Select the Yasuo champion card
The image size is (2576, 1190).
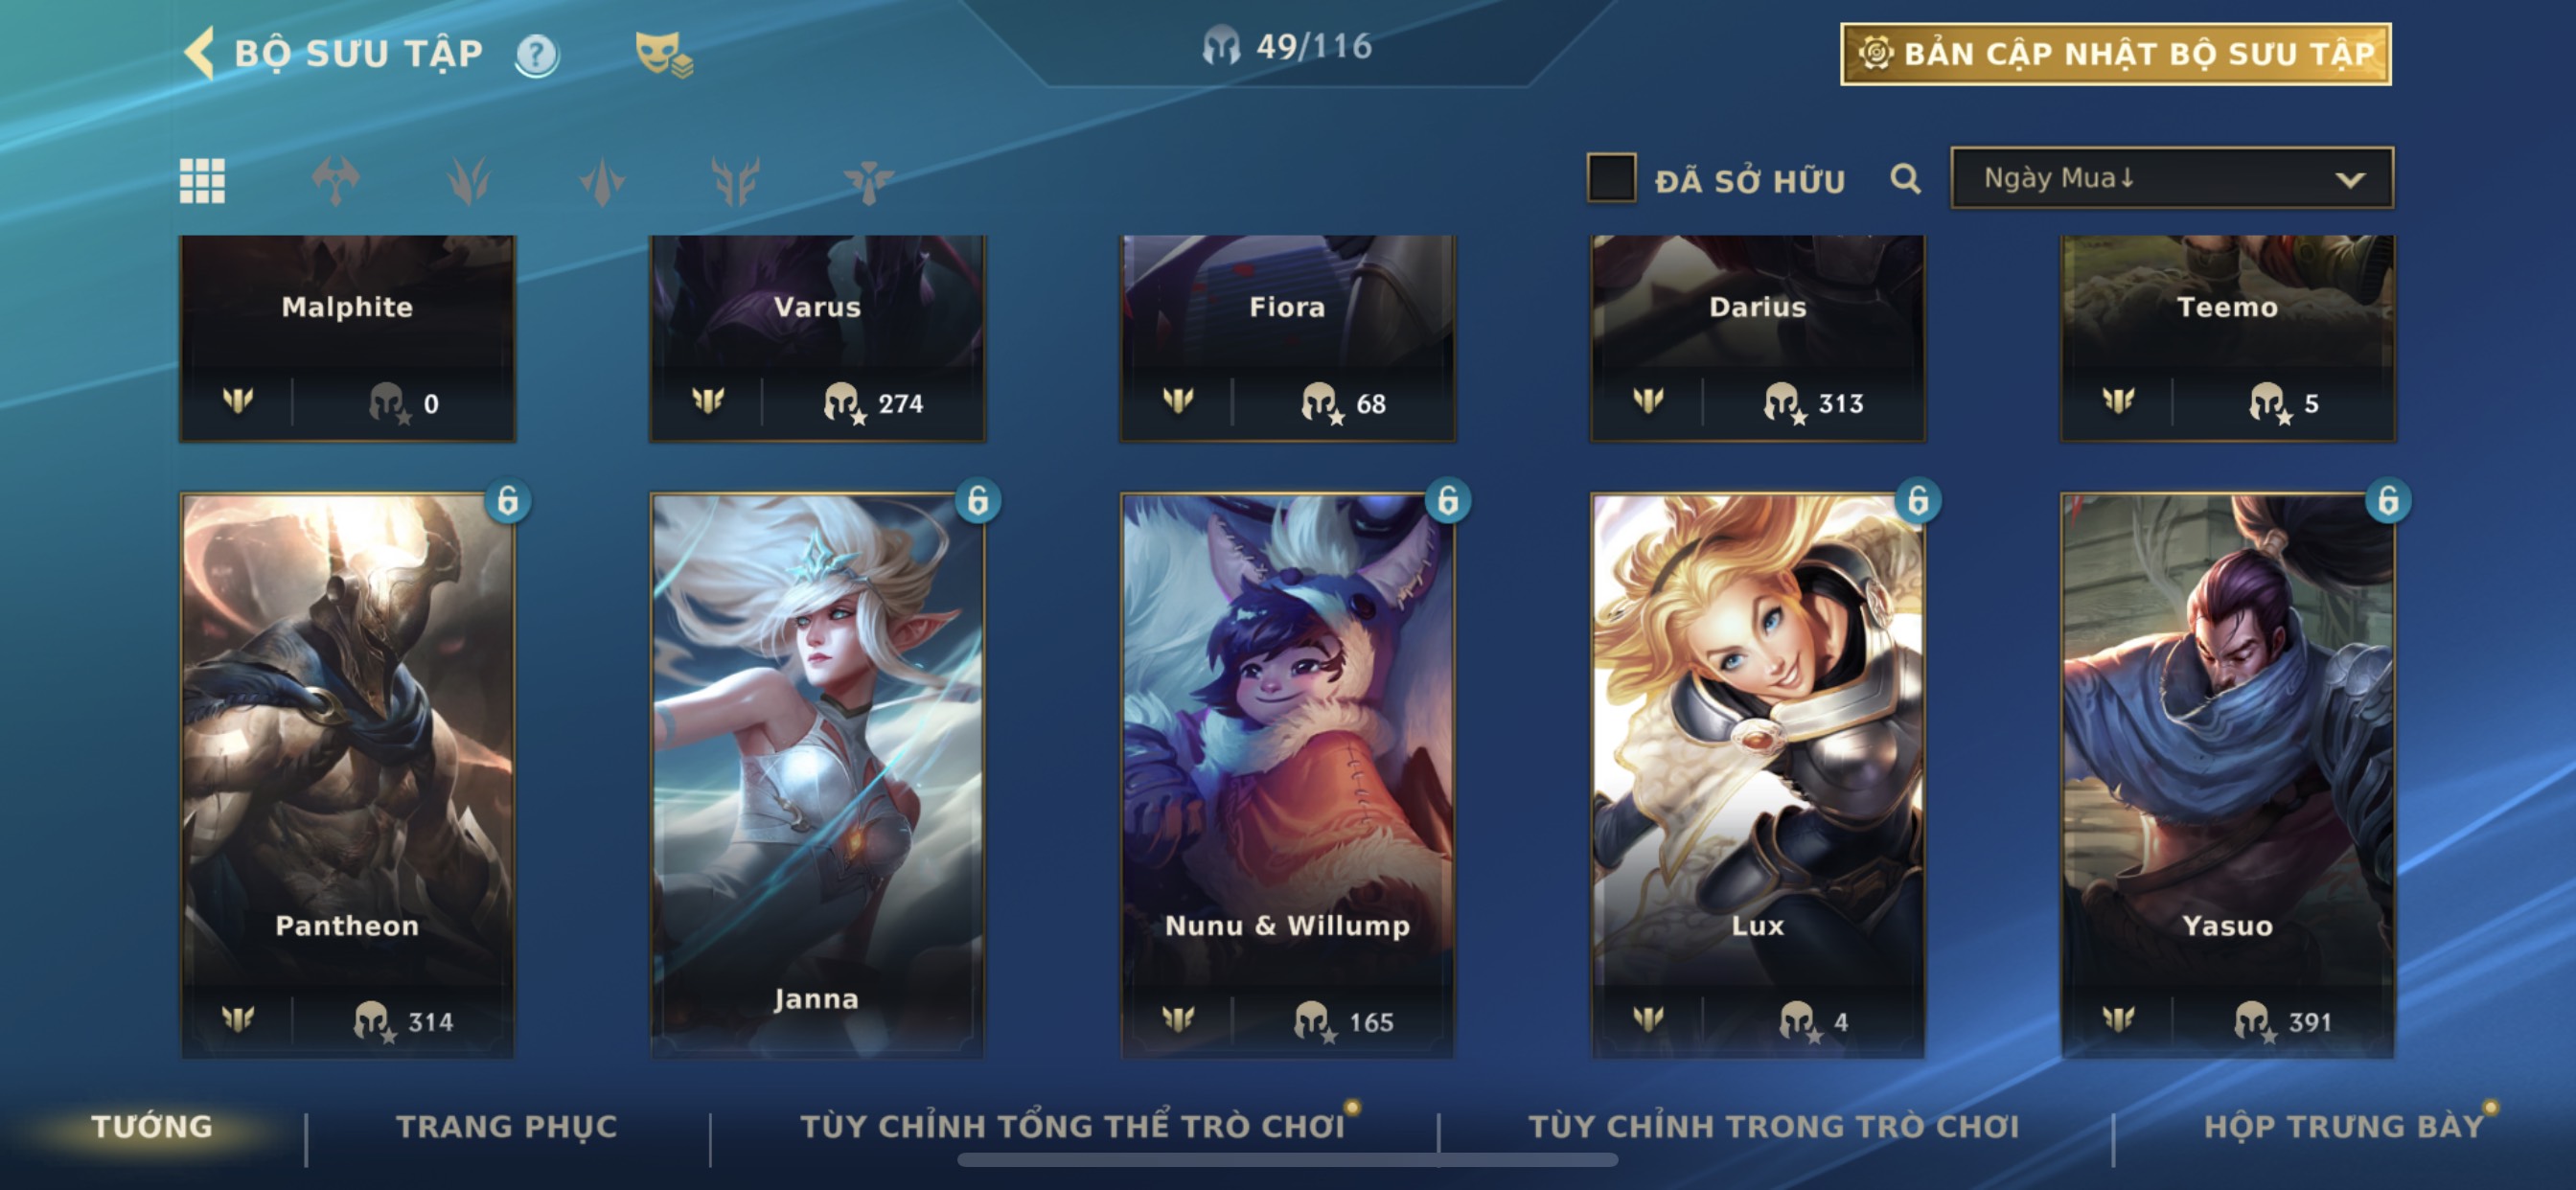[x=2227, y=775]
